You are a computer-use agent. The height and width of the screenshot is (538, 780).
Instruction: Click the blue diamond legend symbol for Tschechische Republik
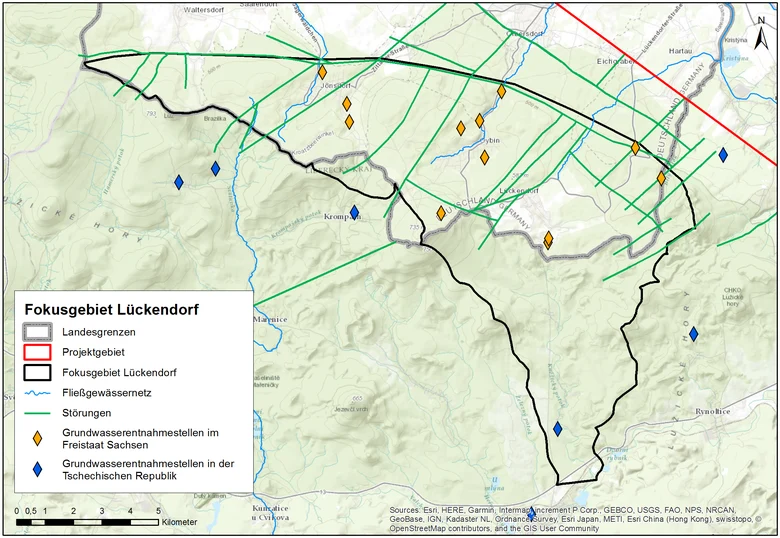pos(37,469)
